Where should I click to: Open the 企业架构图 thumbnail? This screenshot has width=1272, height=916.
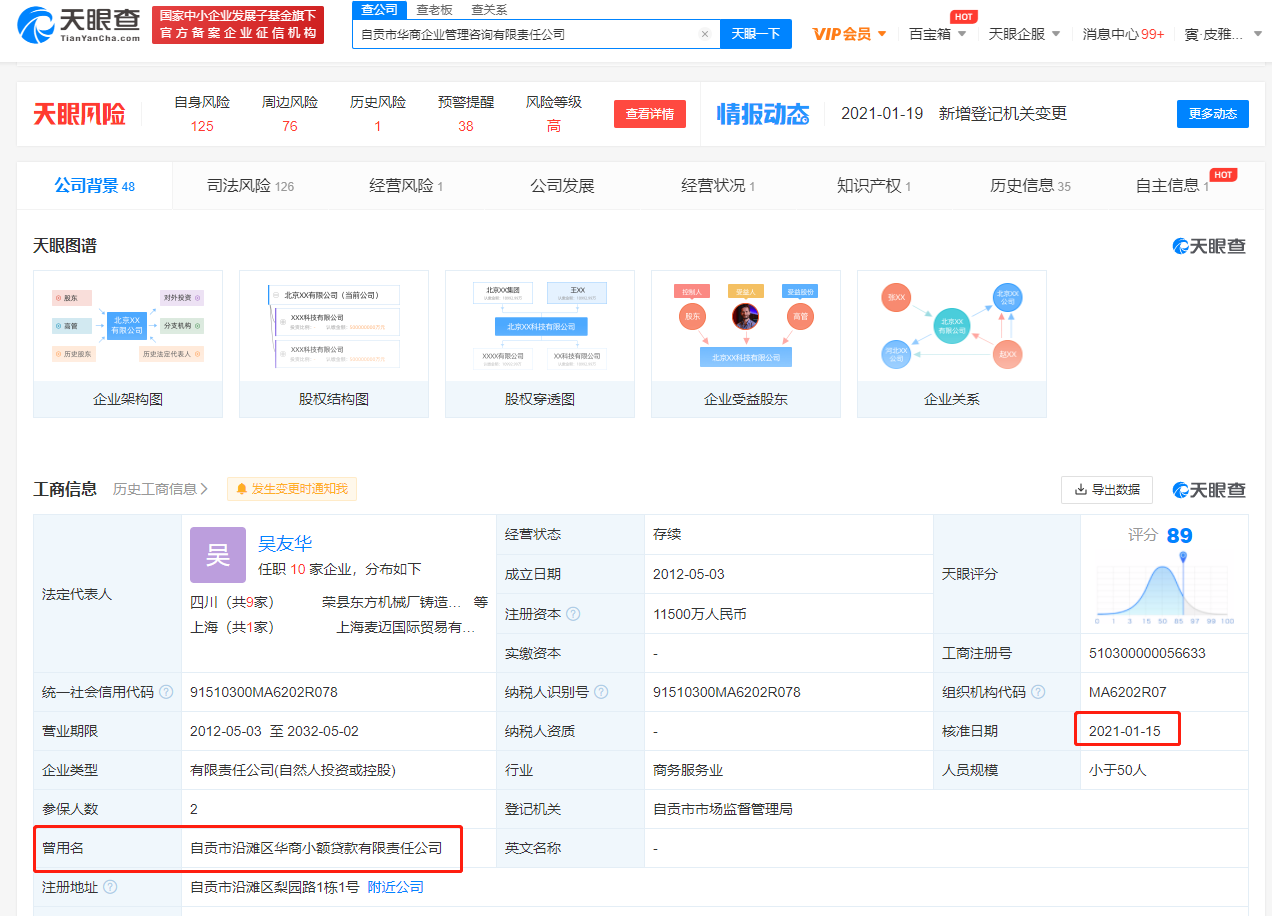pyautogui.click(x=128, y=343)
